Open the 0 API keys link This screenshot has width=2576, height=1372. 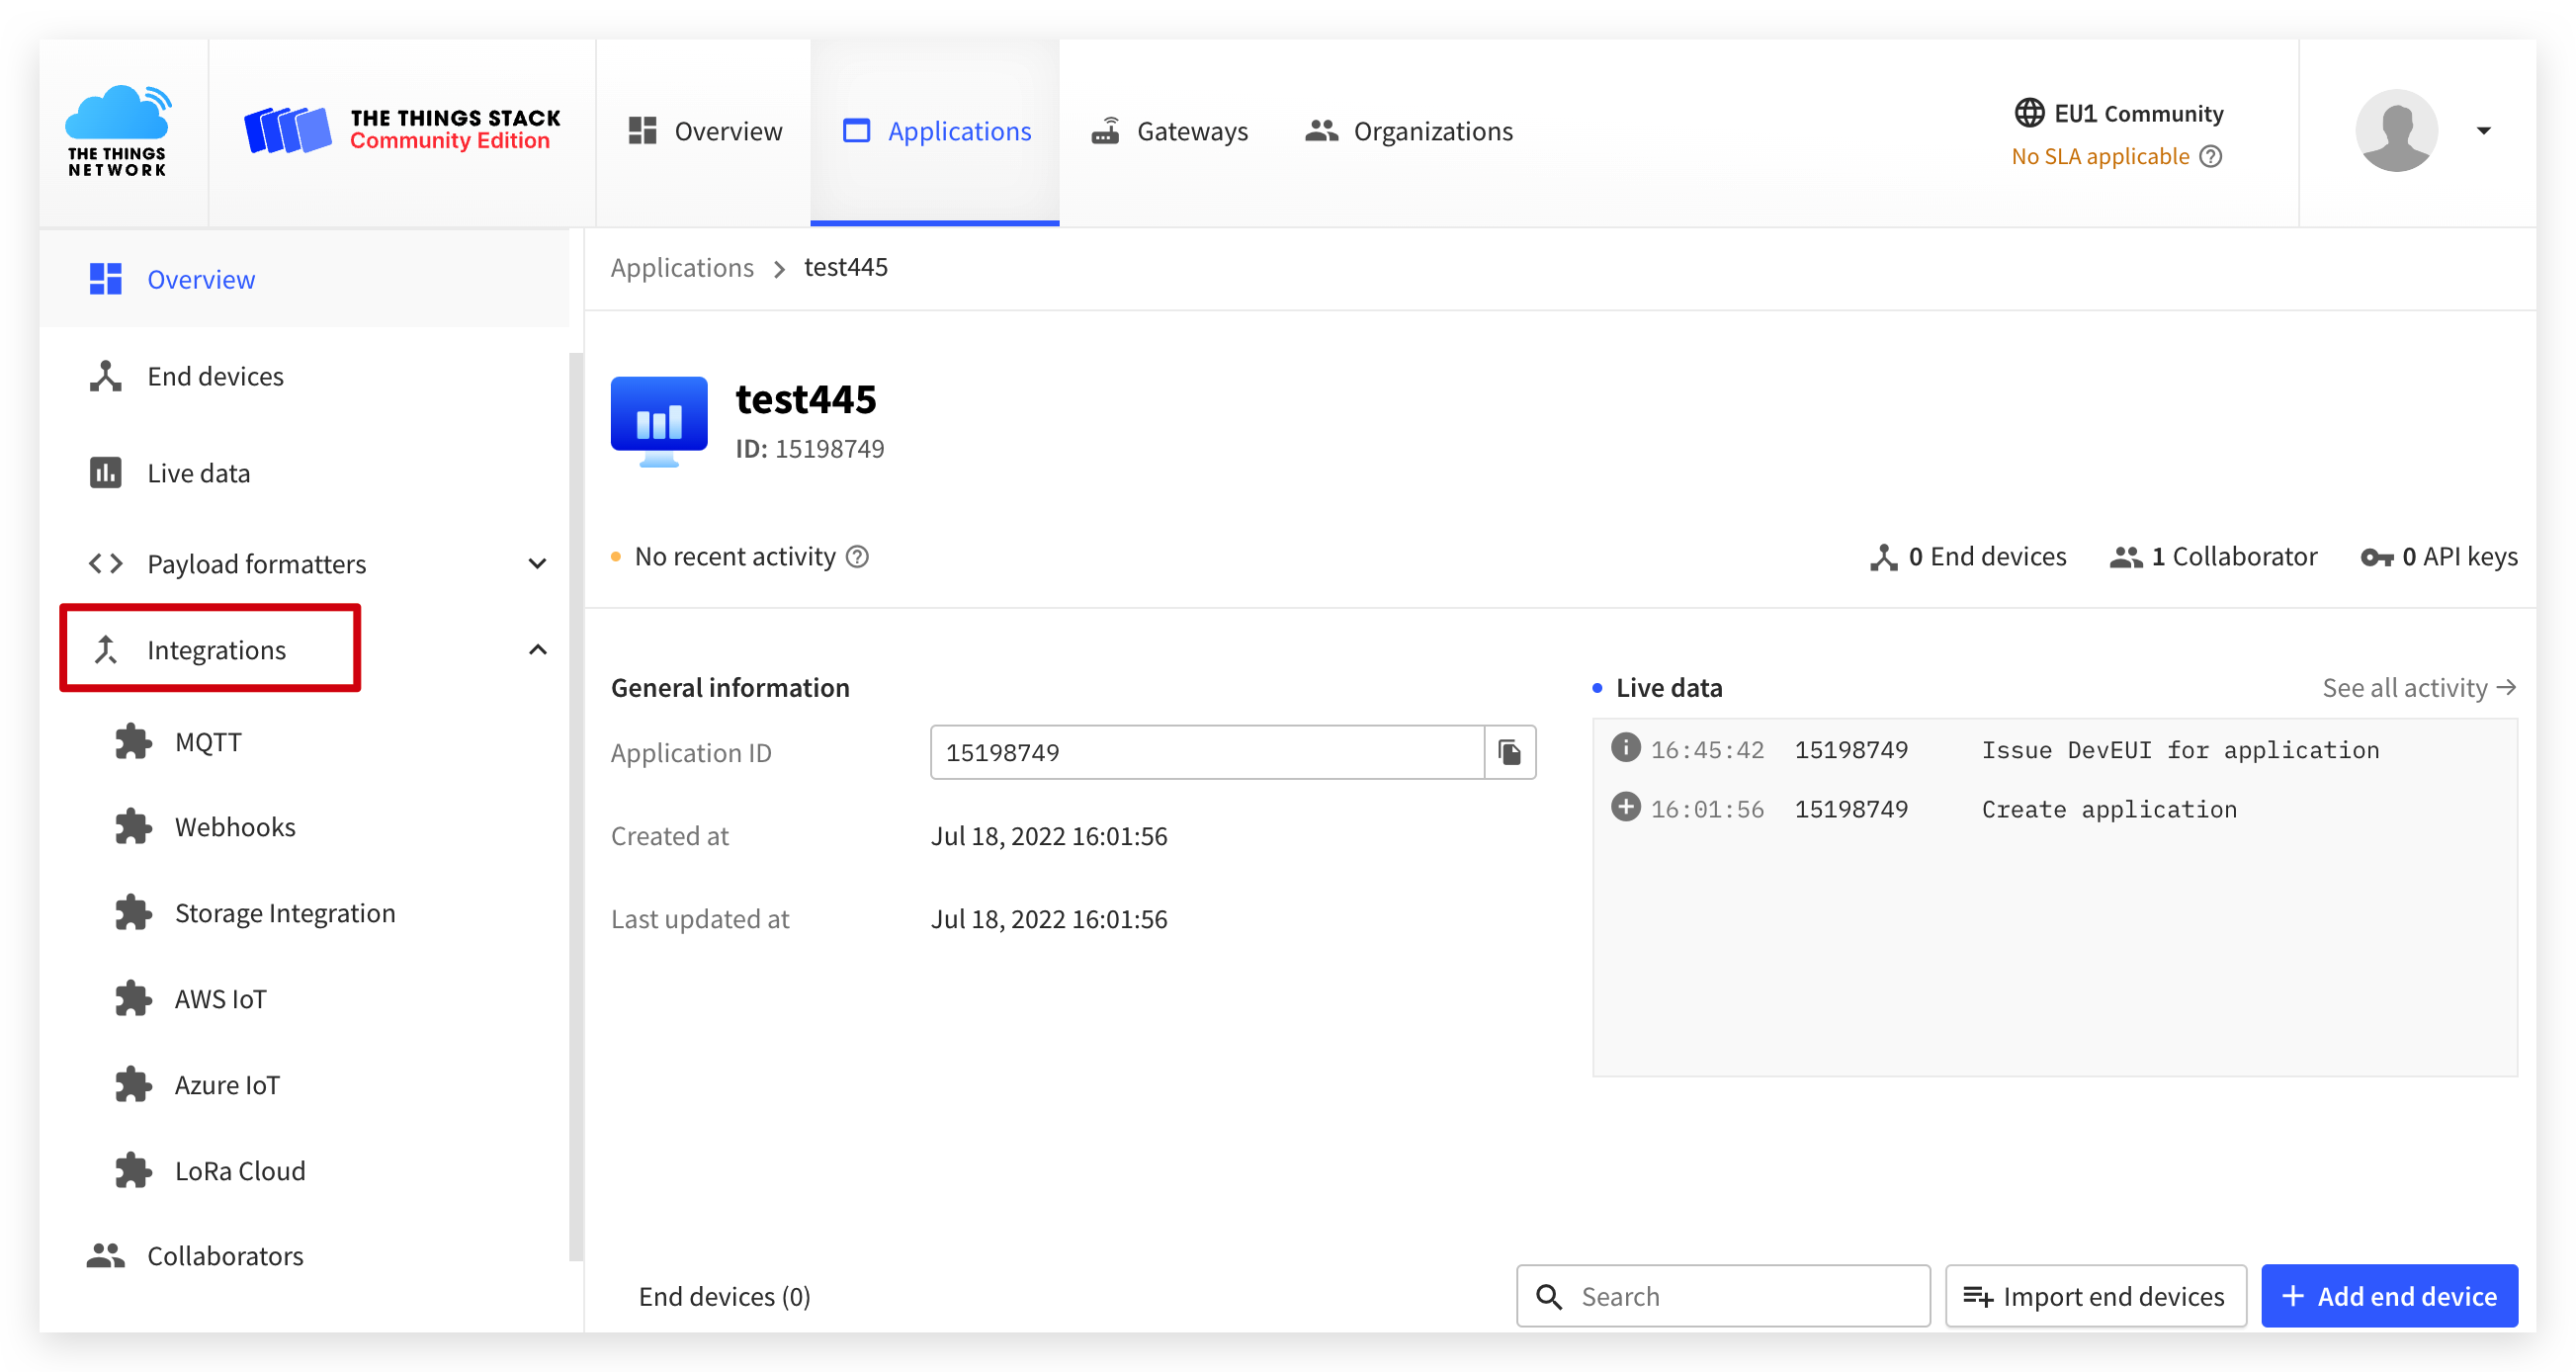[2440, 556]
